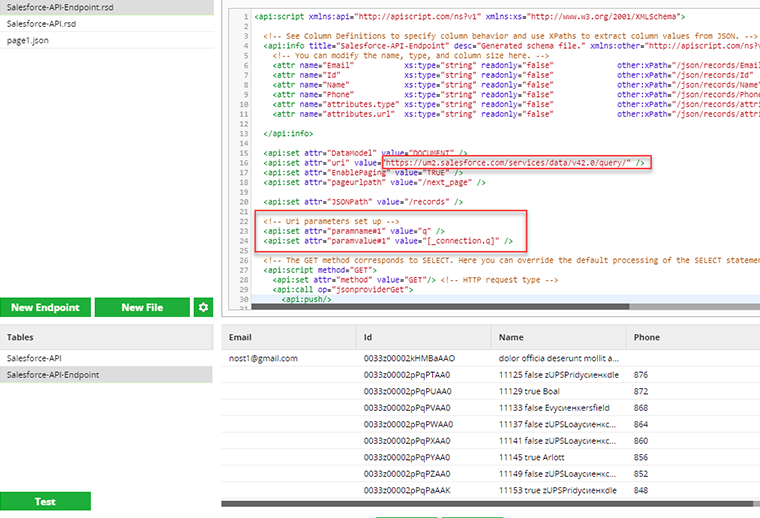Select the name cell 11145 true Arlott

[531, 457]
